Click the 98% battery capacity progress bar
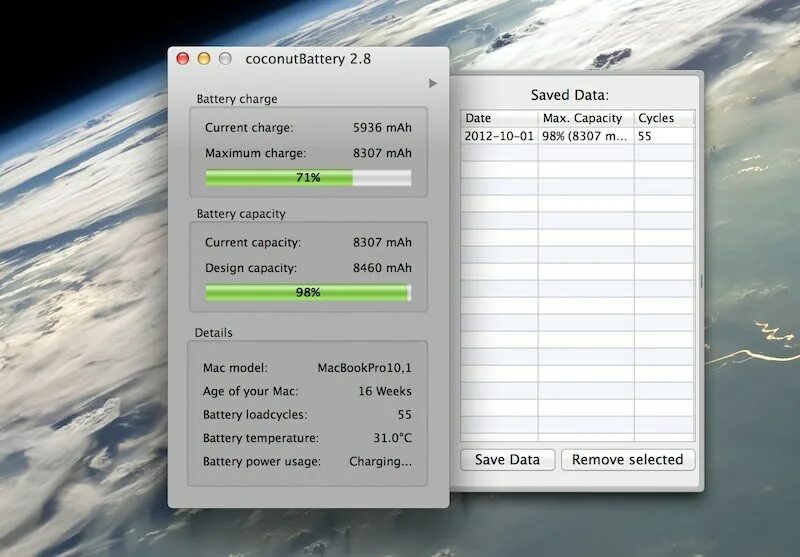This screenshot has height=557, width=800. 308,292
